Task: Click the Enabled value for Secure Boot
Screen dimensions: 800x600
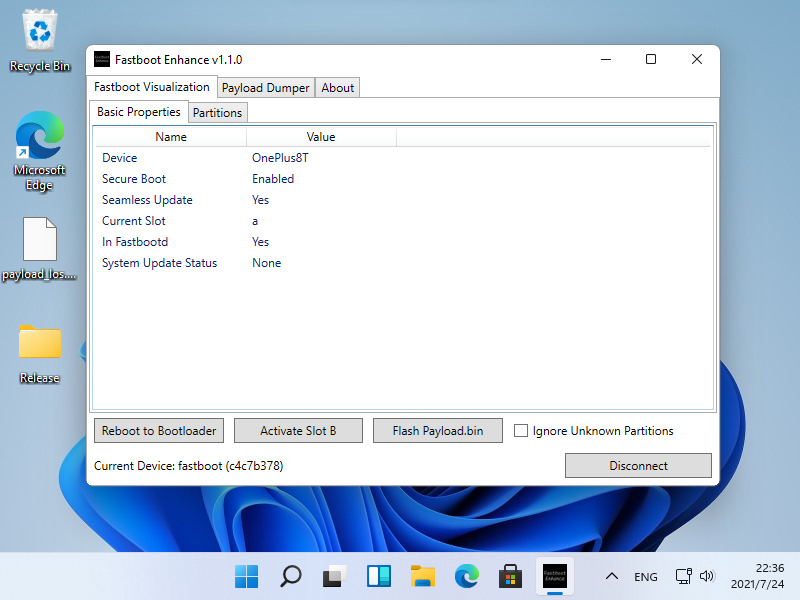Action: point(273,179)
